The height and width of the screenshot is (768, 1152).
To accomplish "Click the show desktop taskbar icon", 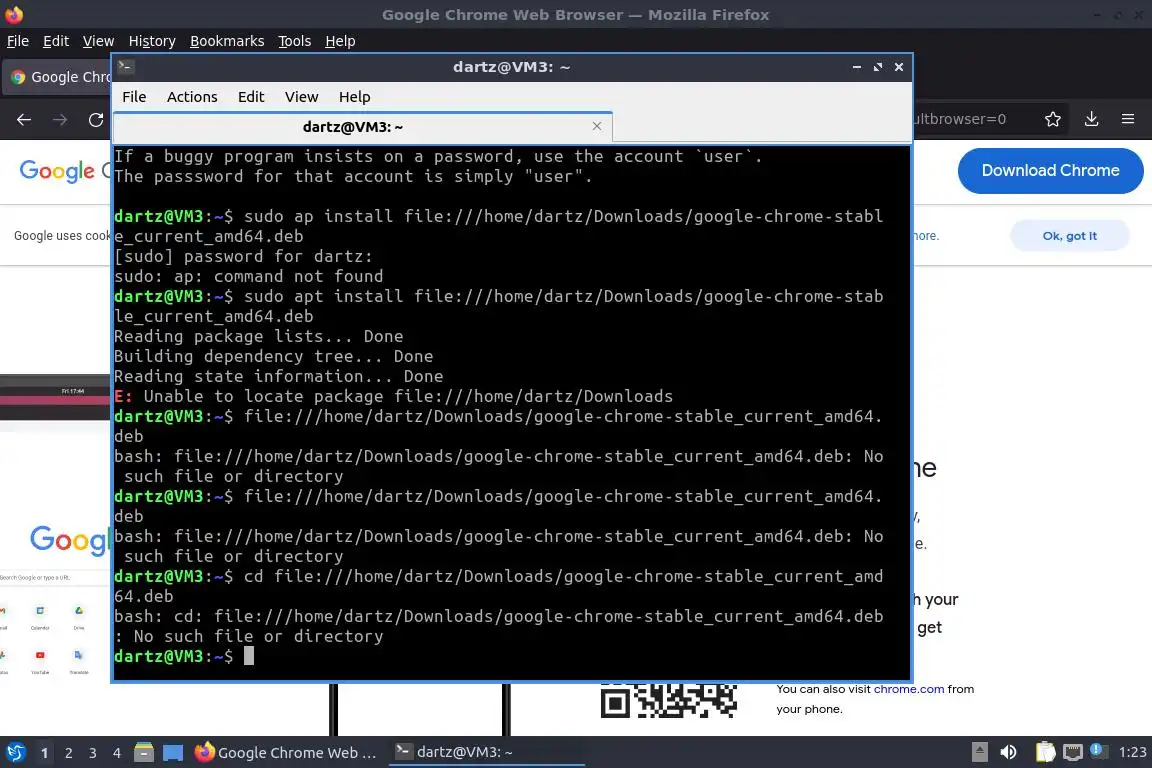I will (173, 753).
